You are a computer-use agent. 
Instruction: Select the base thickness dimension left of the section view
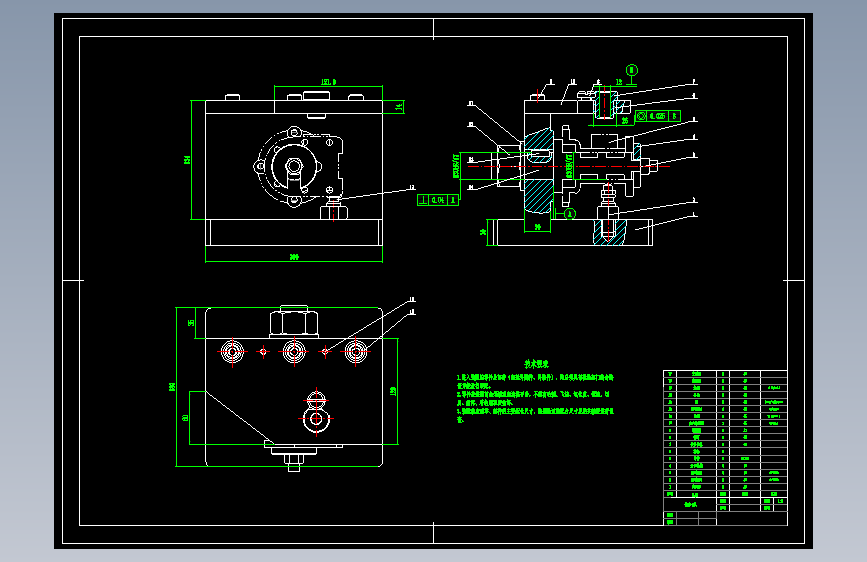click(483, 232)
